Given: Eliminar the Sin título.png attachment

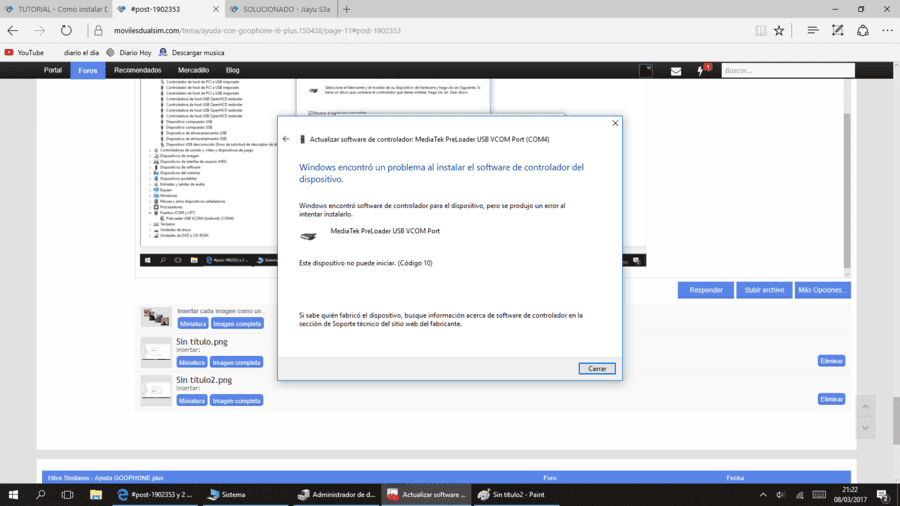Looking at the screenshot, I should (x=831, y=361).
